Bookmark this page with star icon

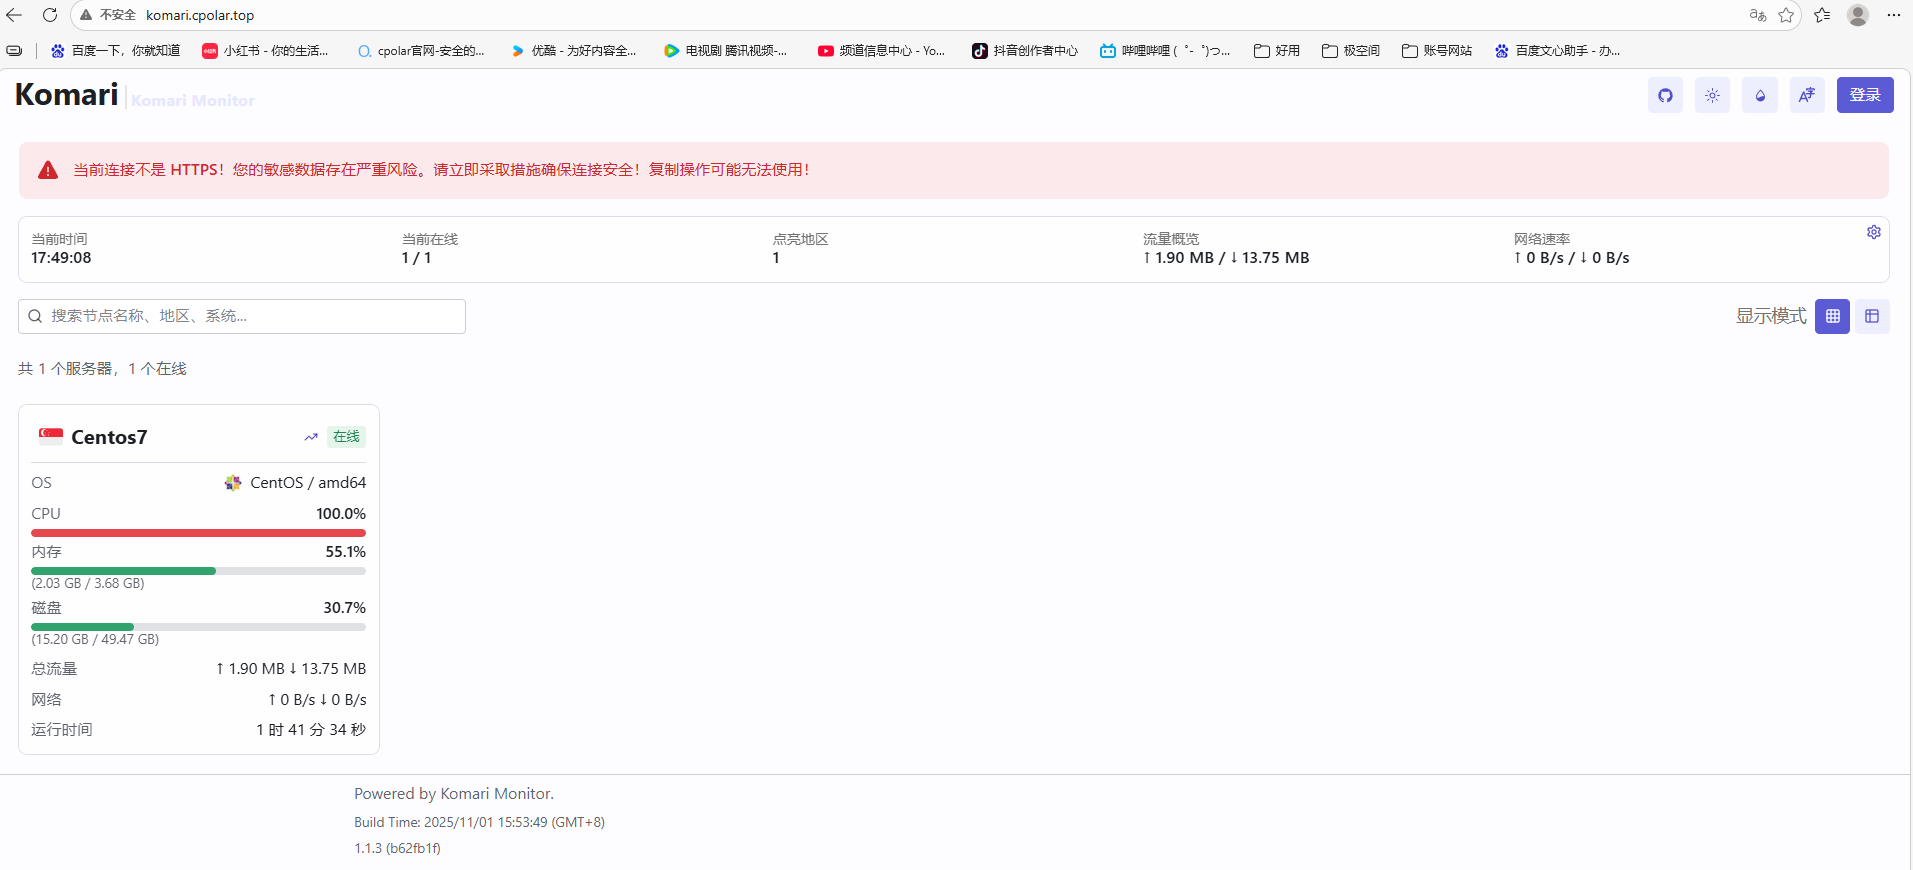pyautogui.click(x=1786, y=15)
